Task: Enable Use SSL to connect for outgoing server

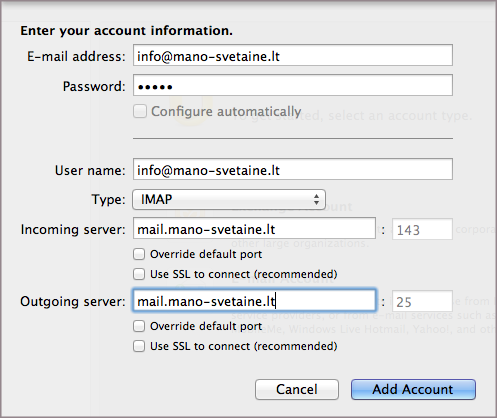Action: click(x=139, y=346)
